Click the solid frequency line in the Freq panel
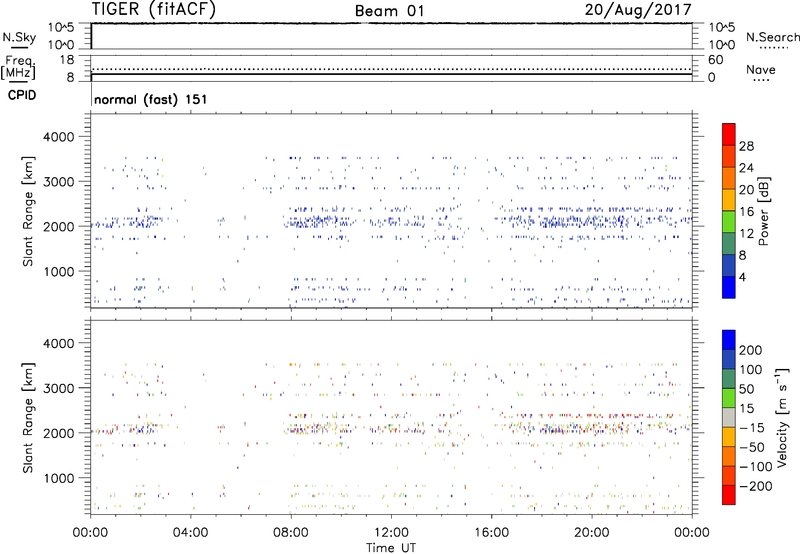 (391, 74)
